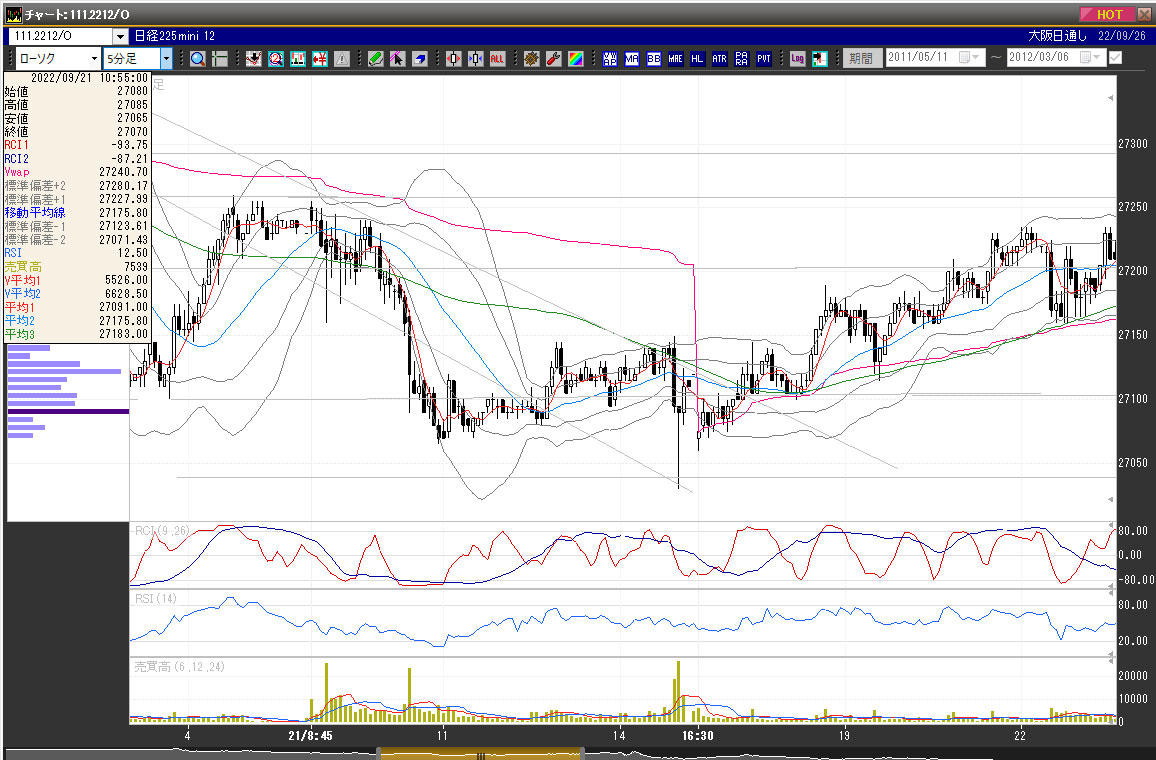
Task: Click the 日経225mini 12 instrument name
Action: pyautogui.click(x=175, y=35)
